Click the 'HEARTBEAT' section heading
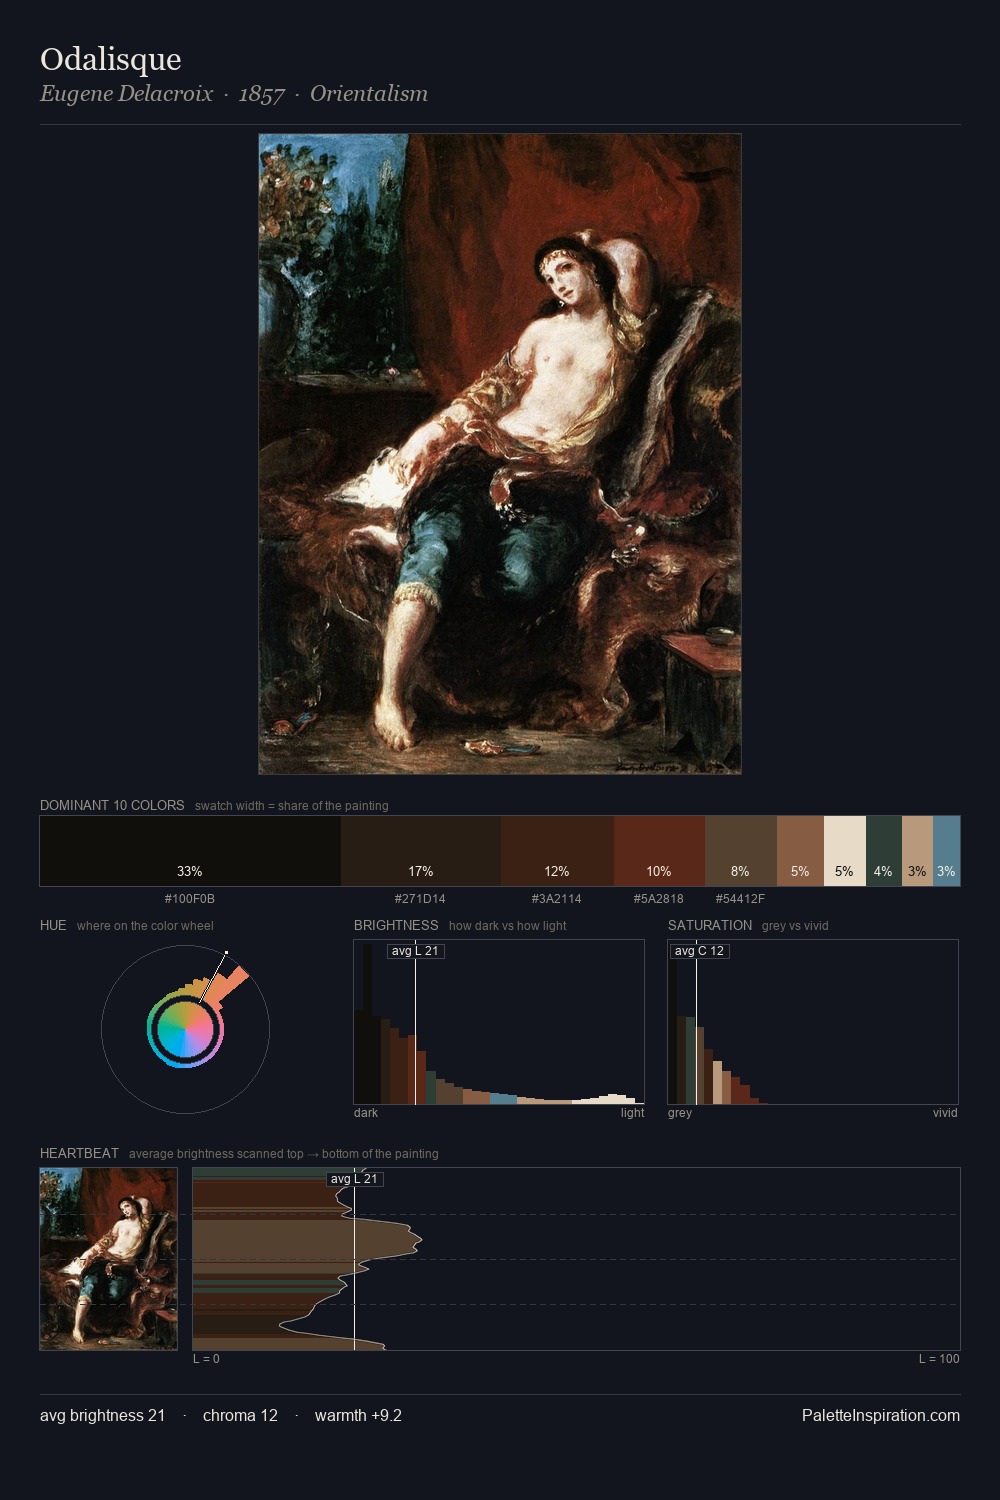 [x=79, y=1153]
